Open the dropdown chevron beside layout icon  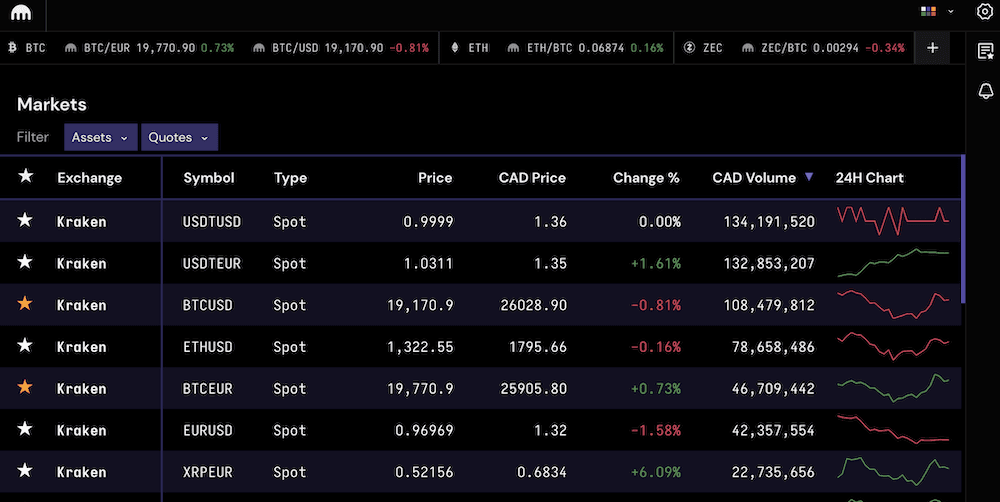point(951,12)
